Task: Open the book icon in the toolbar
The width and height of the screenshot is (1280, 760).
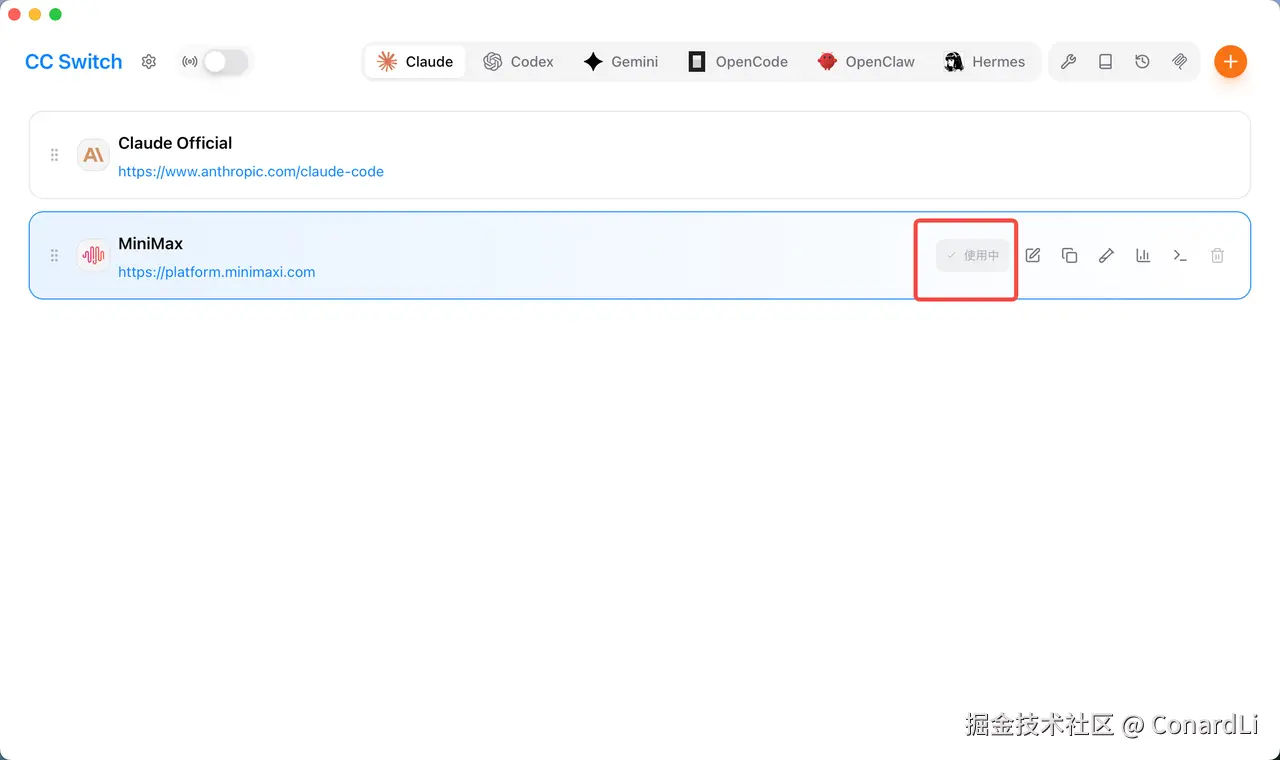Action: [1105, 62]
